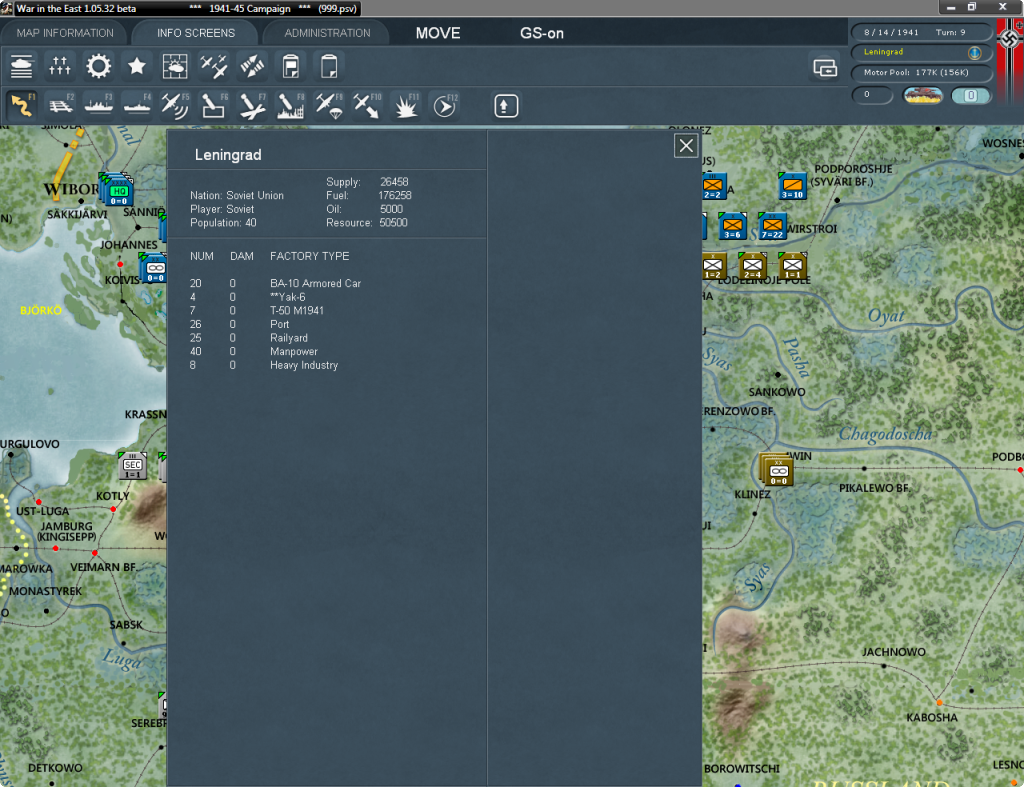1024x787 pixels.
Task: Select the F6 bomb unit icon
Action: [214, 106]
